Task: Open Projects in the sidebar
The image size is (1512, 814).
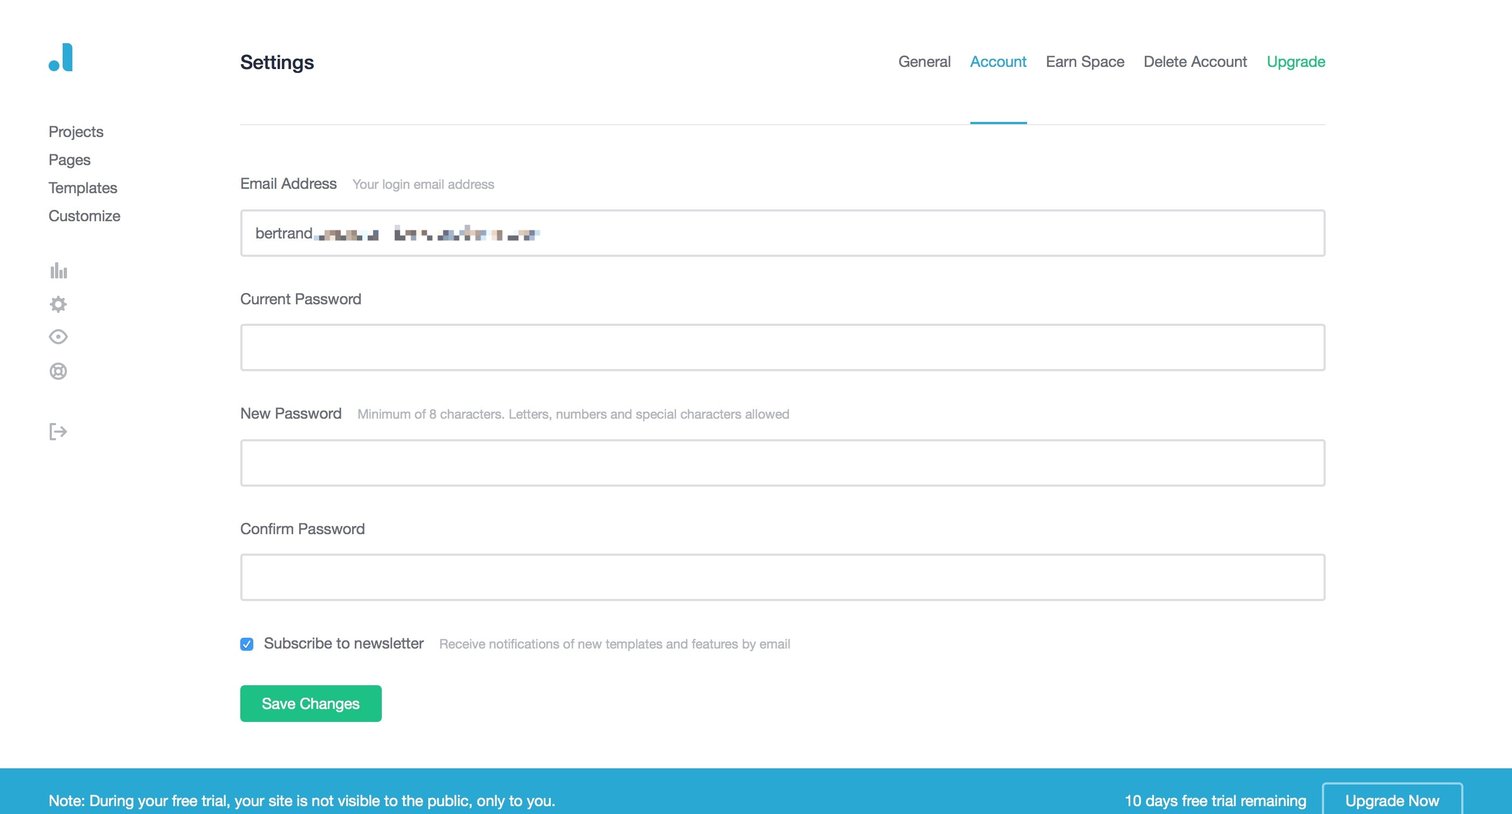Action: tap(76, 132)
